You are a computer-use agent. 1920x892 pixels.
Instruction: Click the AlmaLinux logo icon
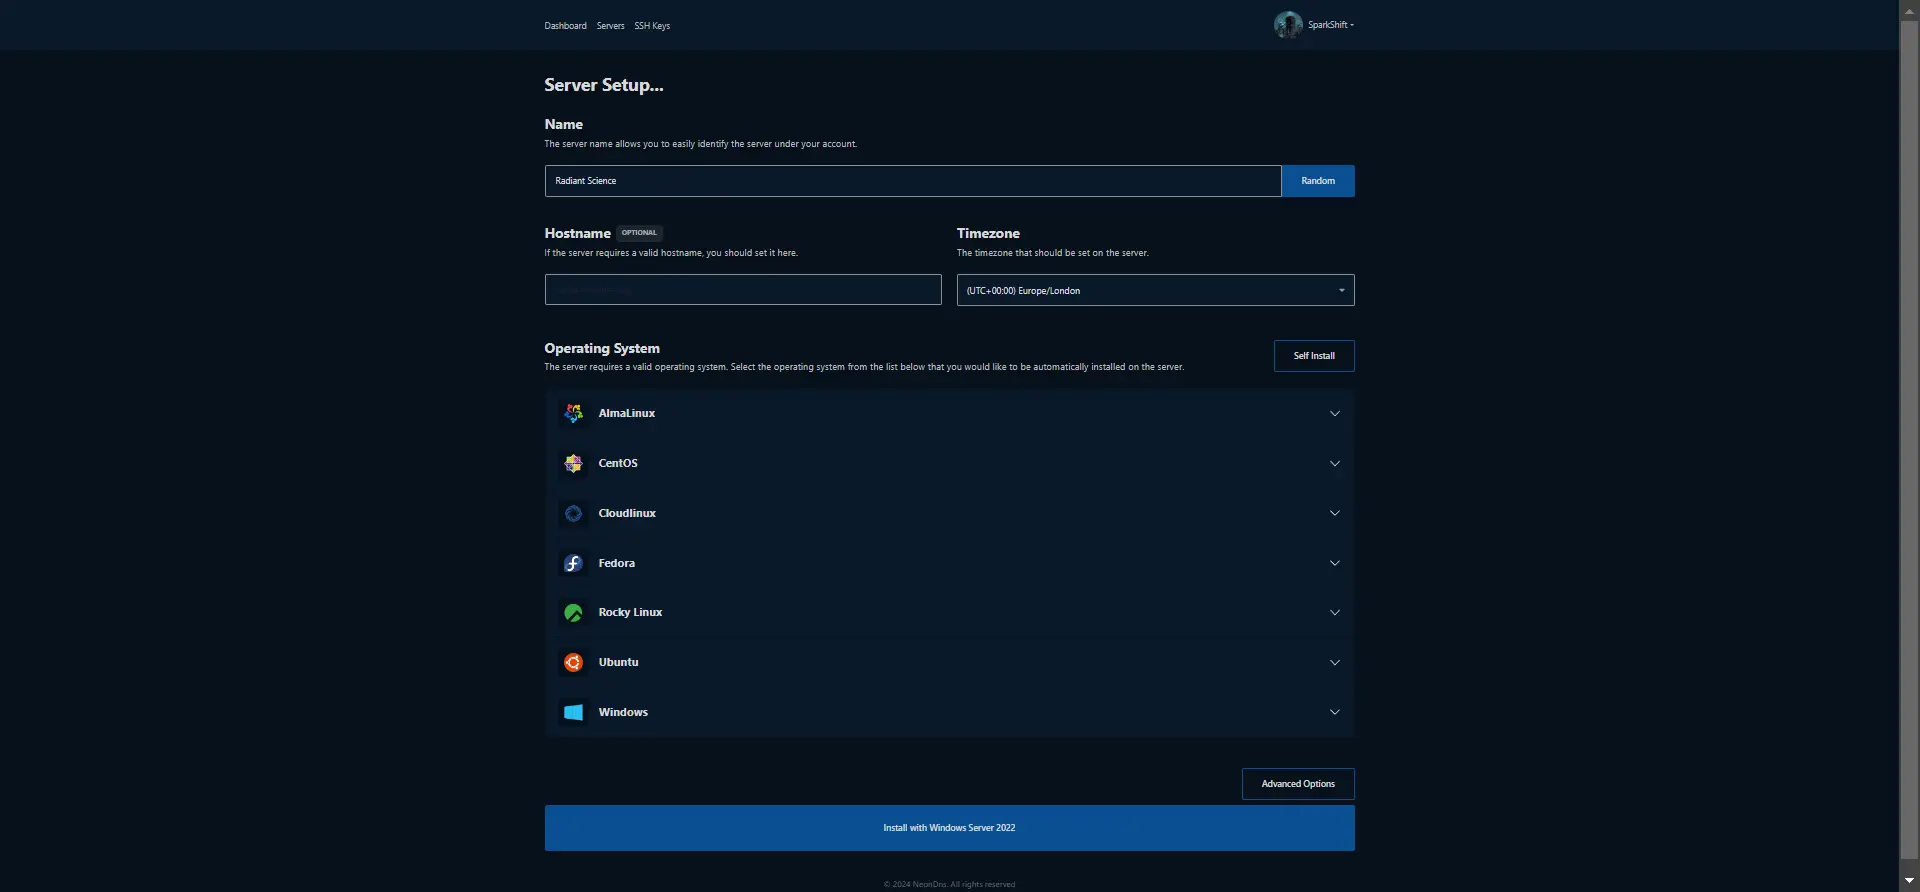(573, 414)
